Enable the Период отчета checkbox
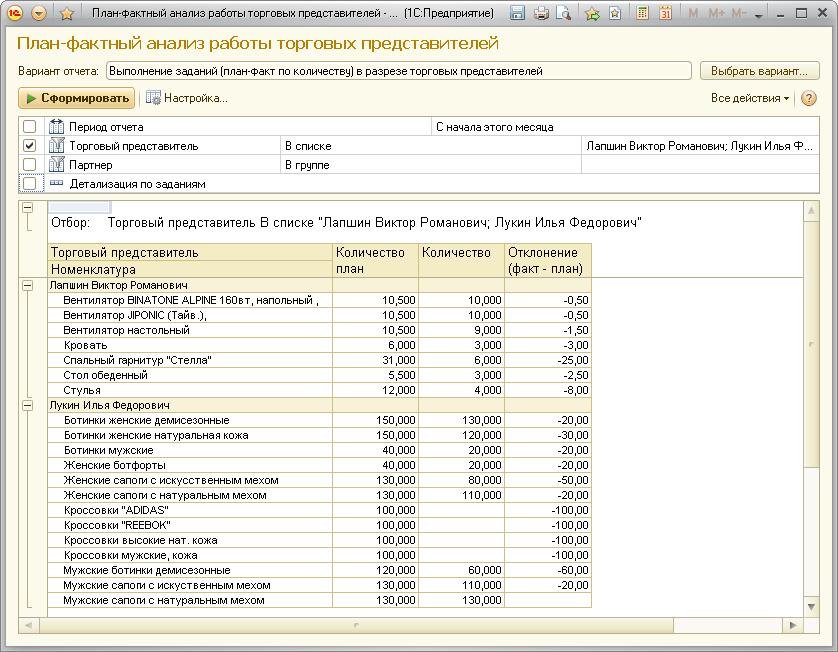The height and width of the screenshot is (652, 838). [x=30, y=127]
